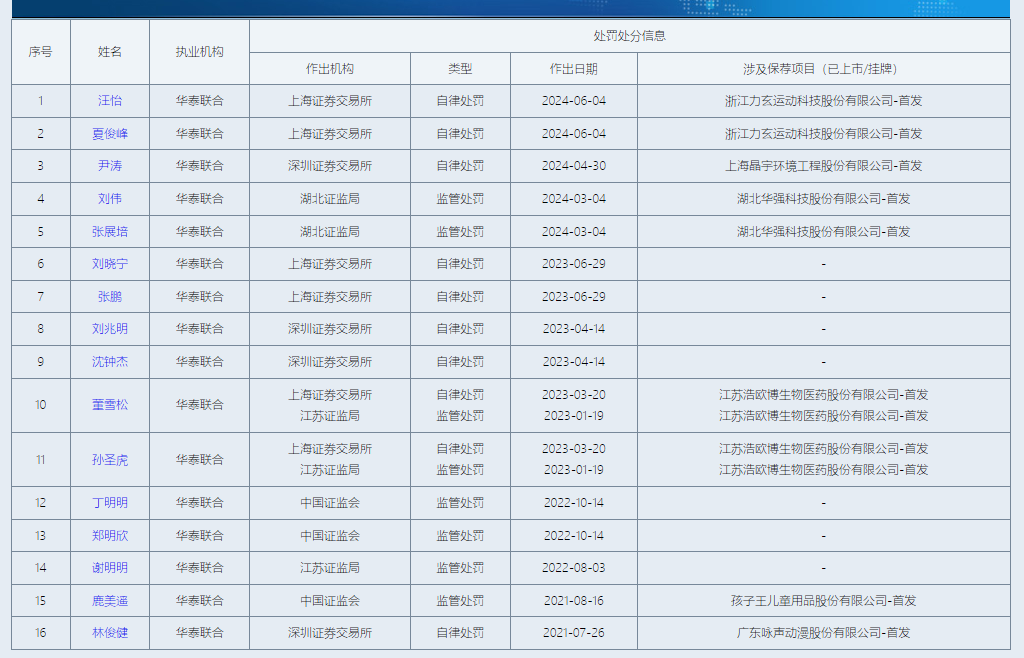The height and width of the screenshot is (658, 1024).
Task: Select the 姓名 column header
Action: pyautogui.click(x=110, y=52)
